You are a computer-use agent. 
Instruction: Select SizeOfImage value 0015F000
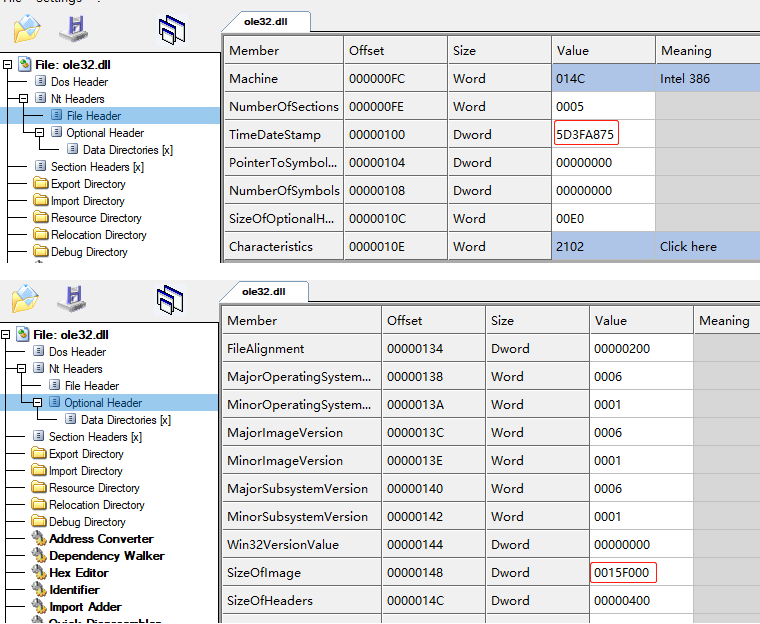click(x=641, y=572)
